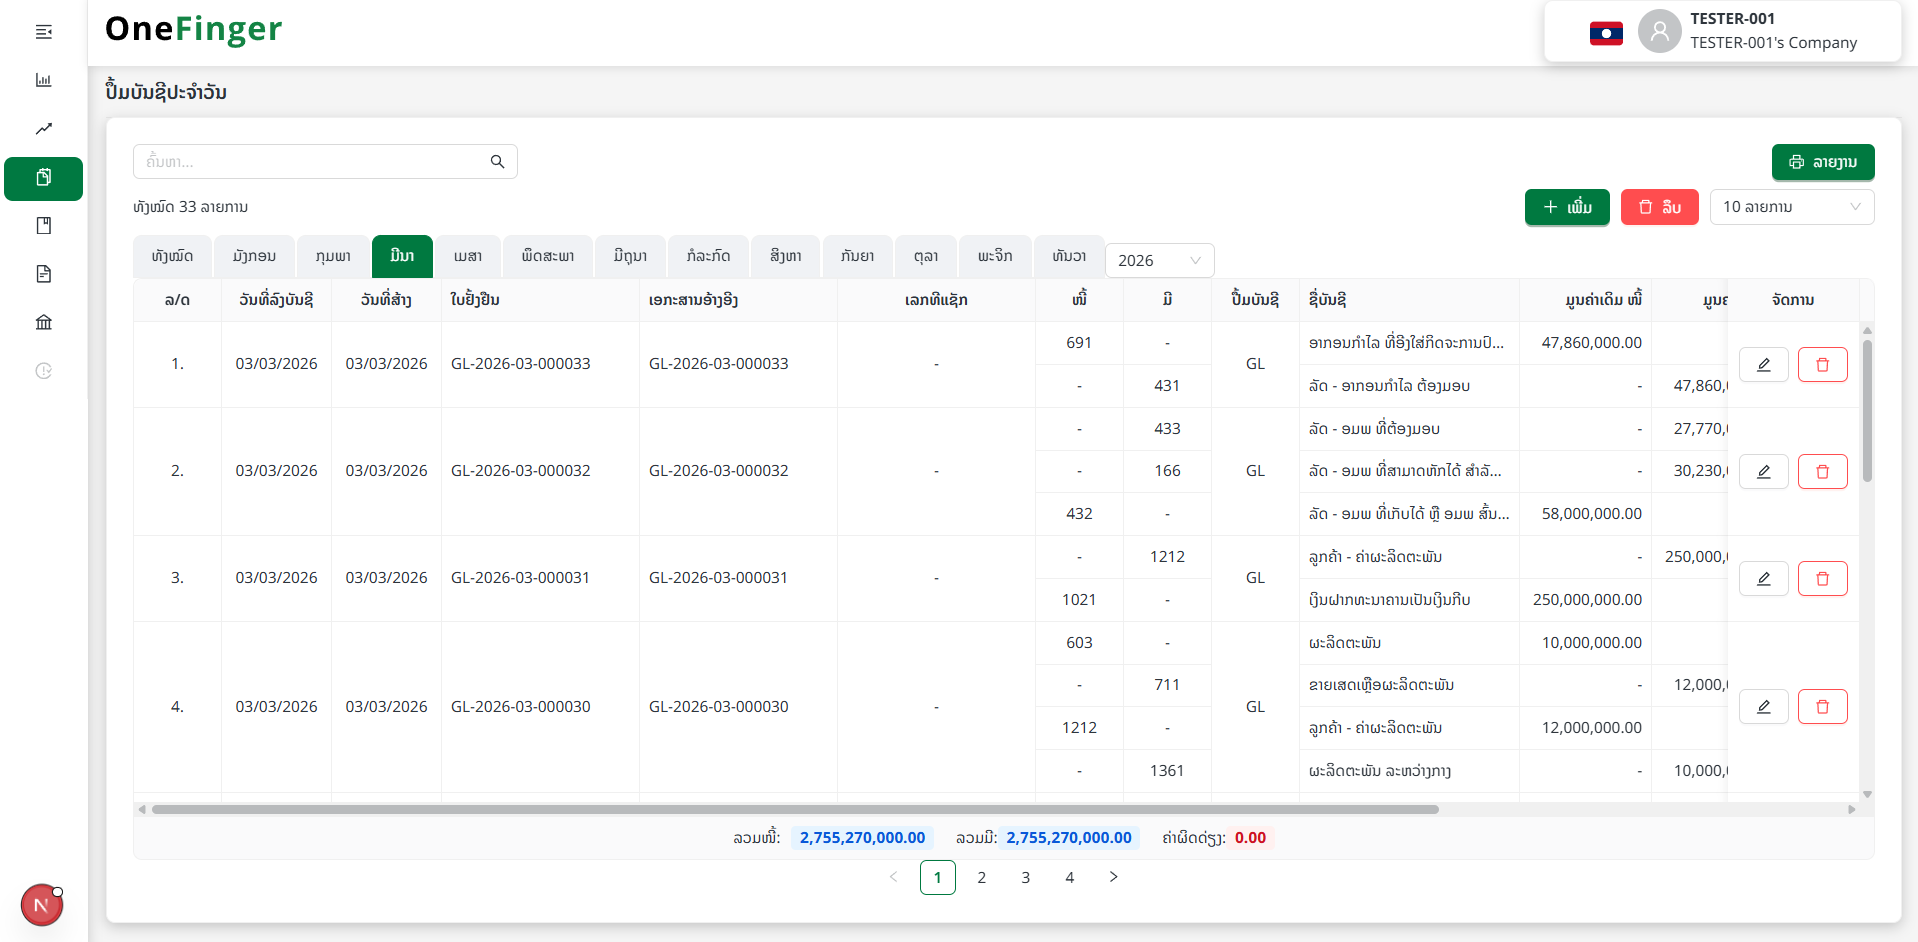Edit entry 4 using pencil icon
The width and height of the screenshot is (1918, 942).
(x=1763, y=707)
